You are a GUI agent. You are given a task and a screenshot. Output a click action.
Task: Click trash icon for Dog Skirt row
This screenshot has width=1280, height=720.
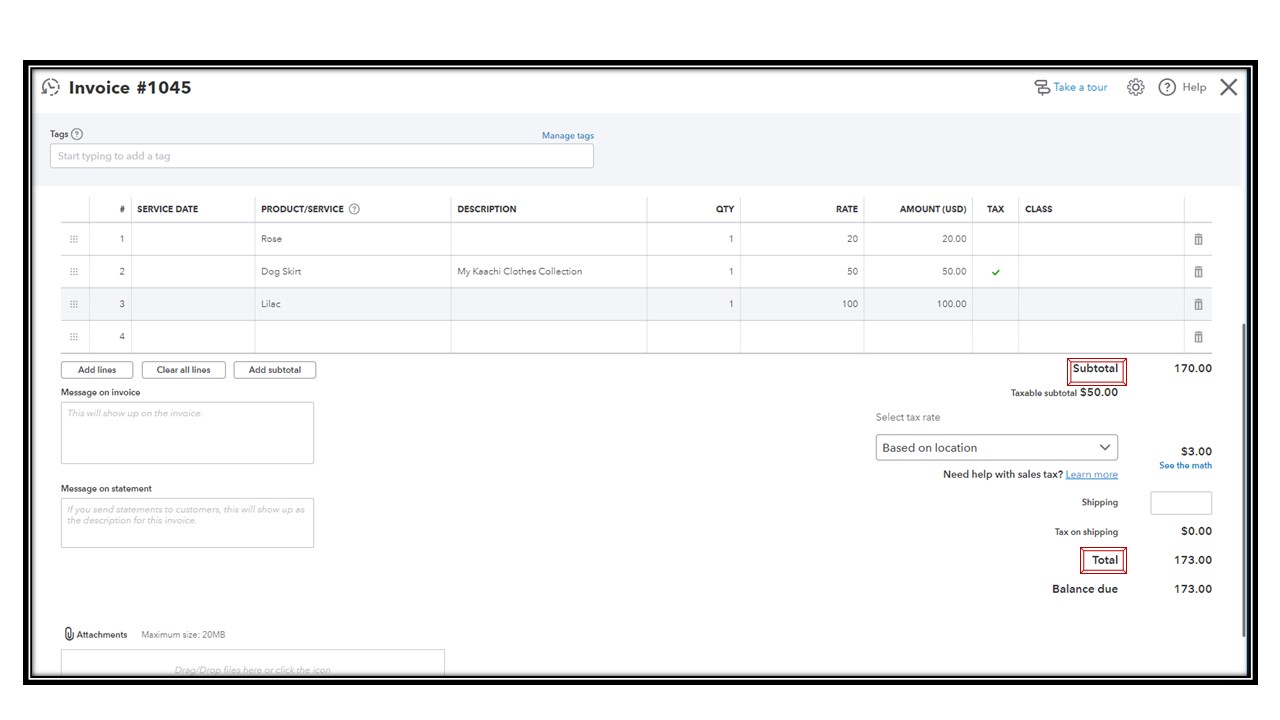[x=1198, y=272]
